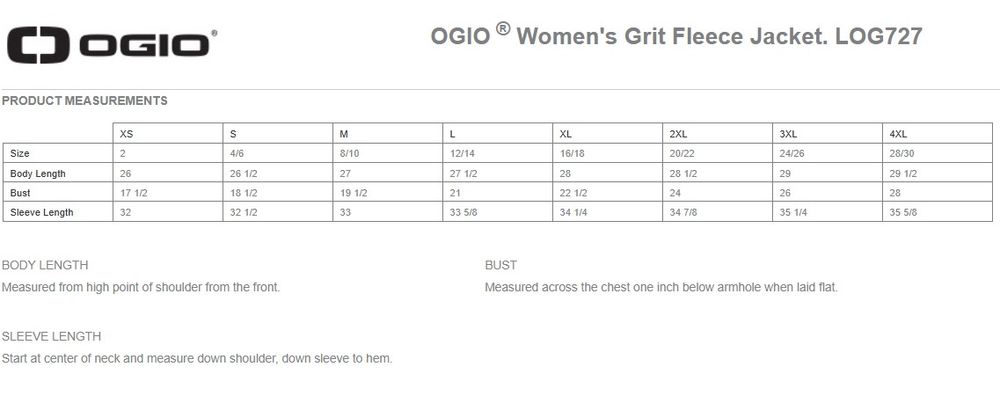The image size is (1000, 398).
Task: Click the BODY LENGTH description heading
Action: [45, 265]
